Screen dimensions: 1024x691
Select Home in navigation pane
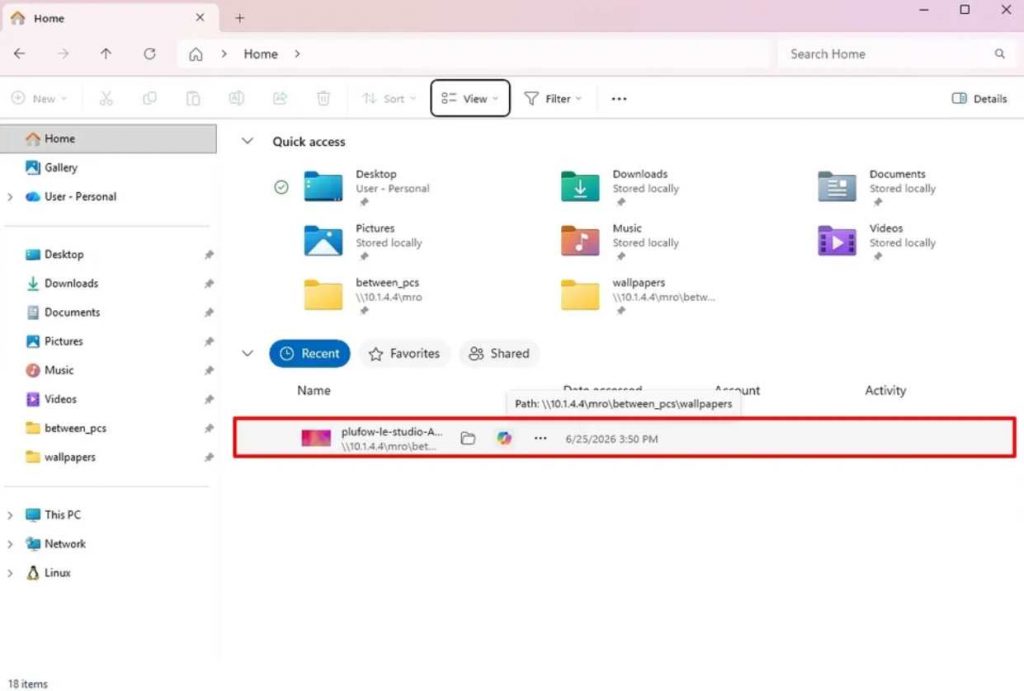point(108,138)
